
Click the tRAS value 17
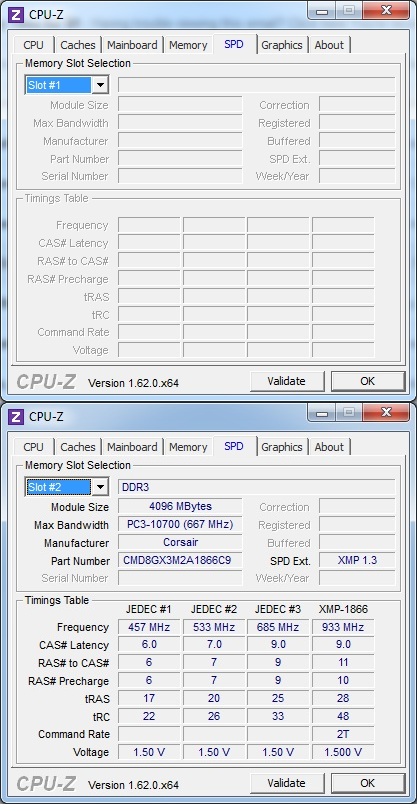tap(149, 698)
